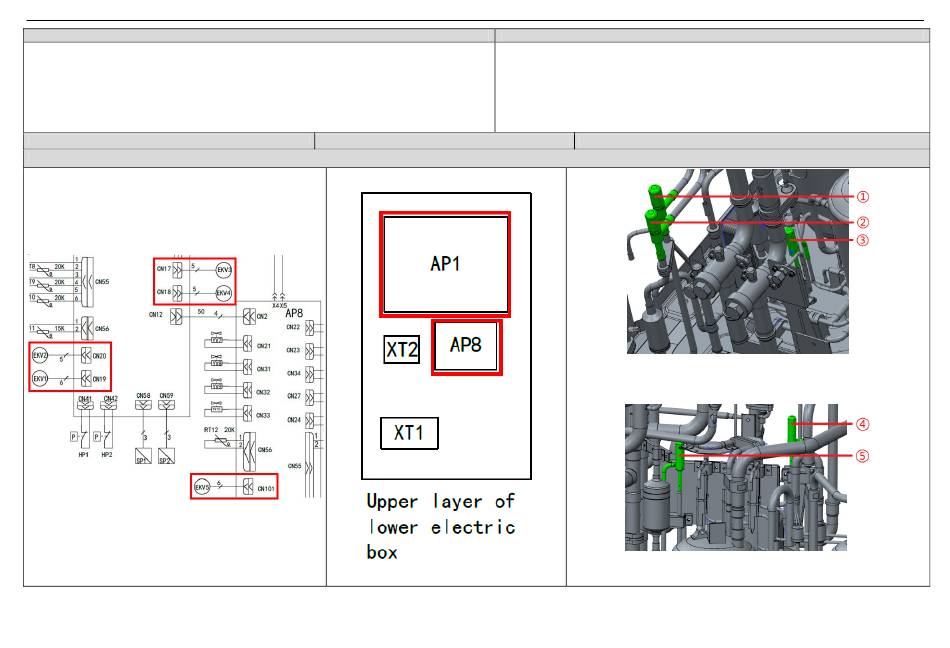Click the EKV1 valve circle symbol
This screenshot has width=950, height=648.
40,379
